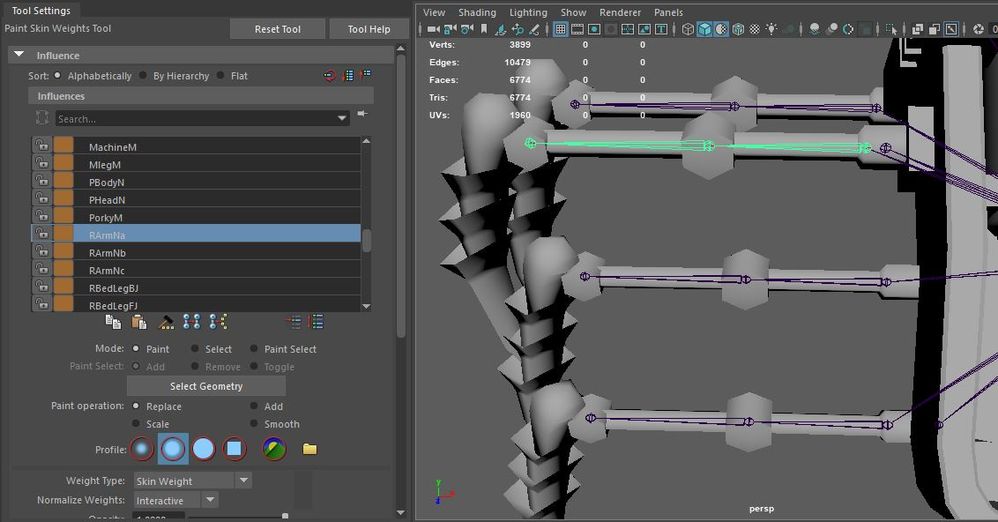Select the solid round brush profile

[x=203, y=449]
